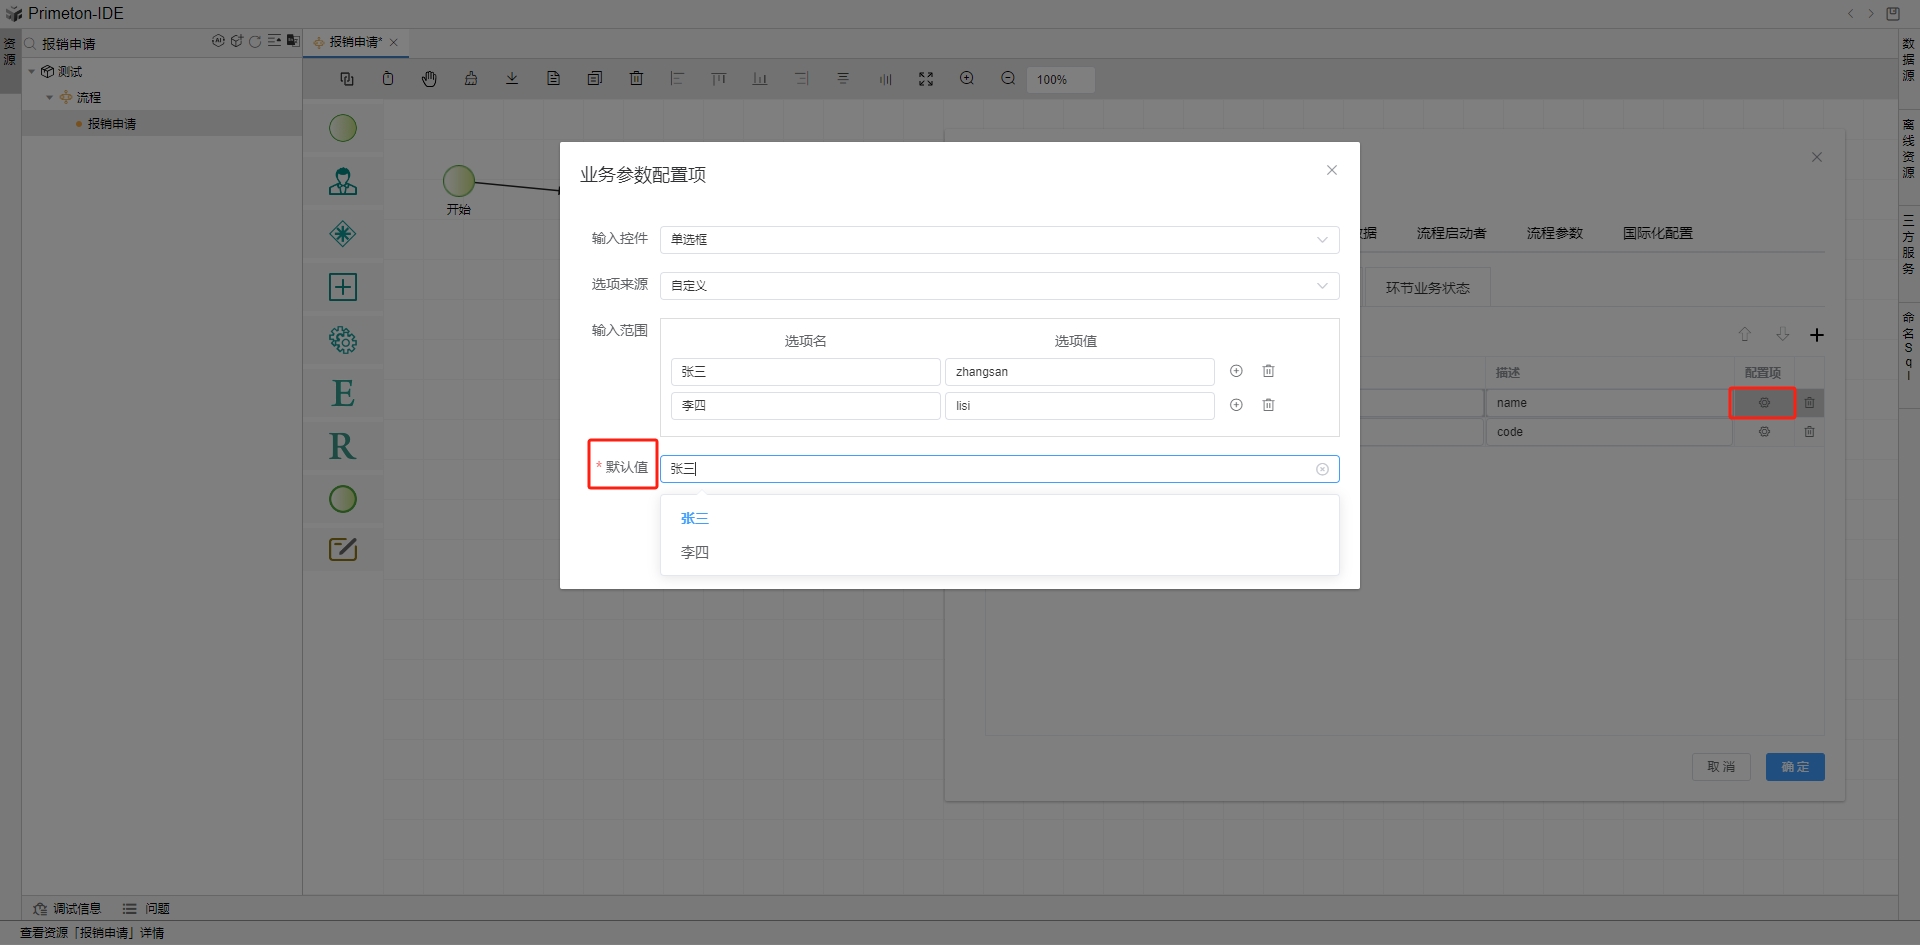
Task: Click the hand pan tool in toolbar
Action: click(429, 79)
